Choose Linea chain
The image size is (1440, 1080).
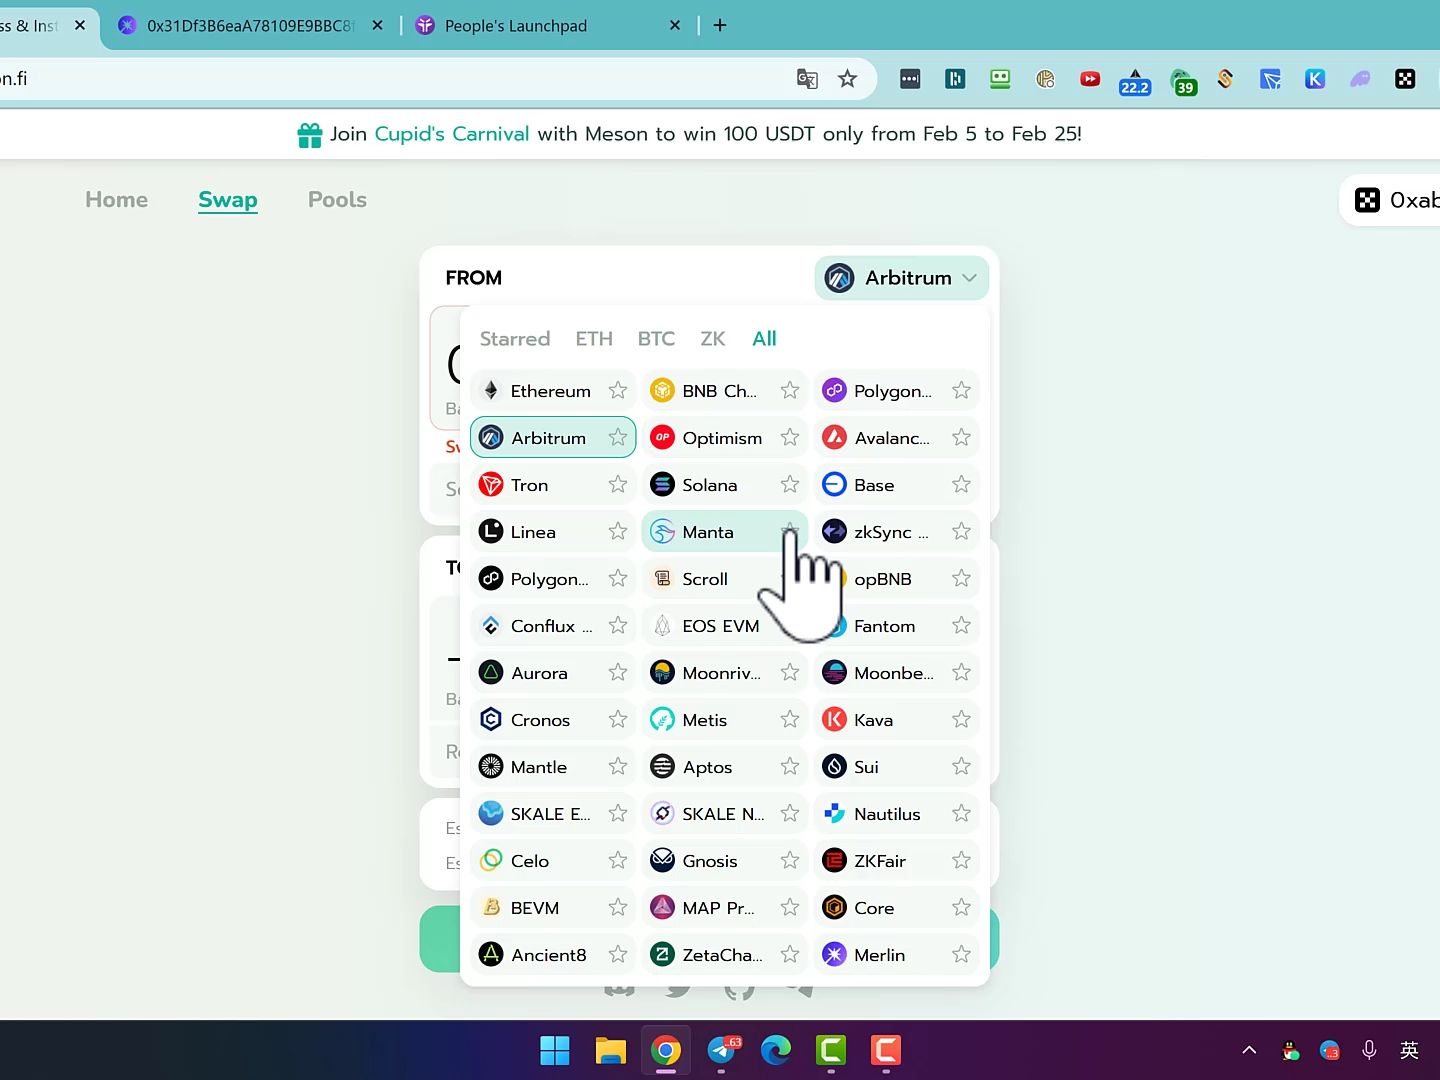(552, 532)
